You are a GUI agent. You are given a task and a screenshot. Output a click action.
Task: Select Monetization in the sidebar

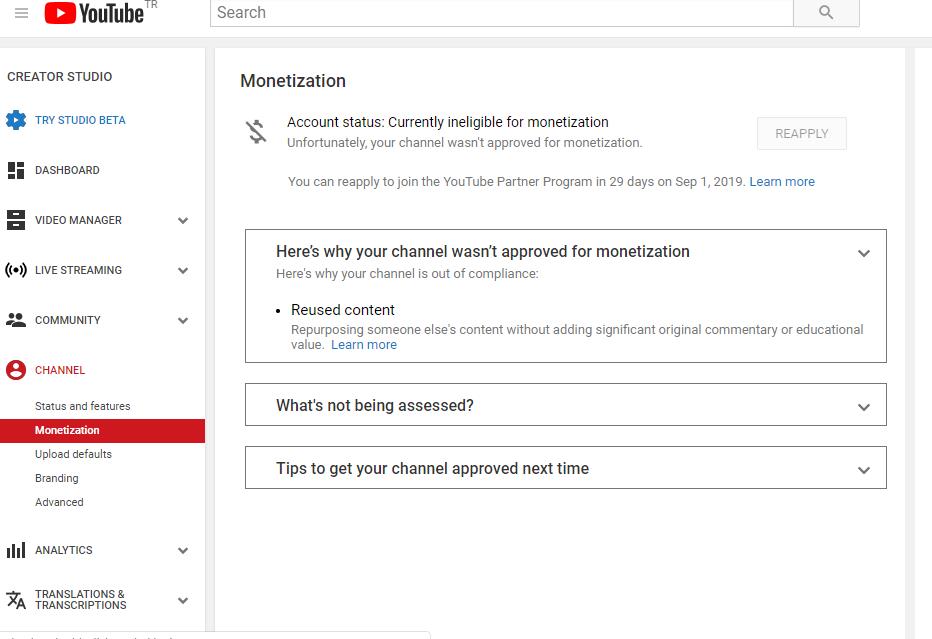tap(102, 430)
